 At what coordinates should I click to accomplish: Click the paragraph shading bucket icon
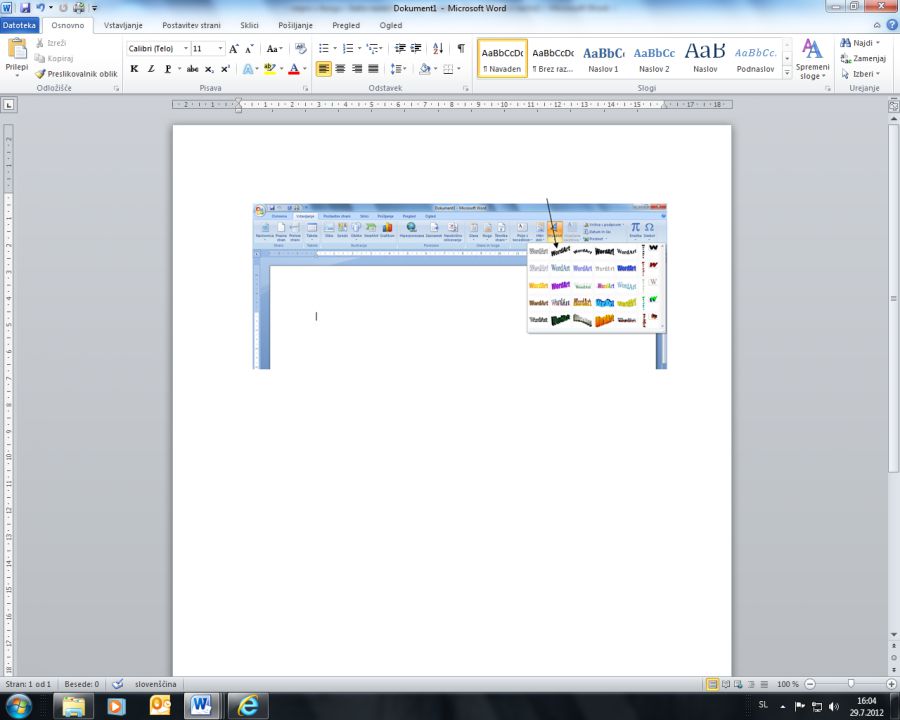point(425,69)
